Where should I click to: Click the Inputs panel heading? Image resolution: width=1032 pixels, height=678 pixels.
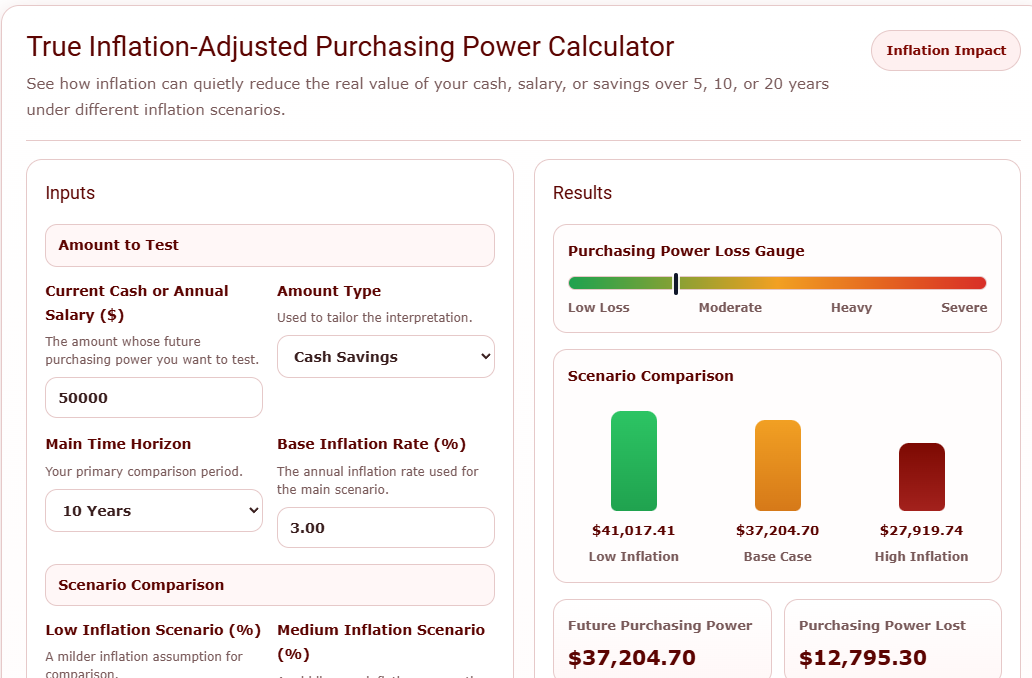pyautogui.click(x=70, y=193)
